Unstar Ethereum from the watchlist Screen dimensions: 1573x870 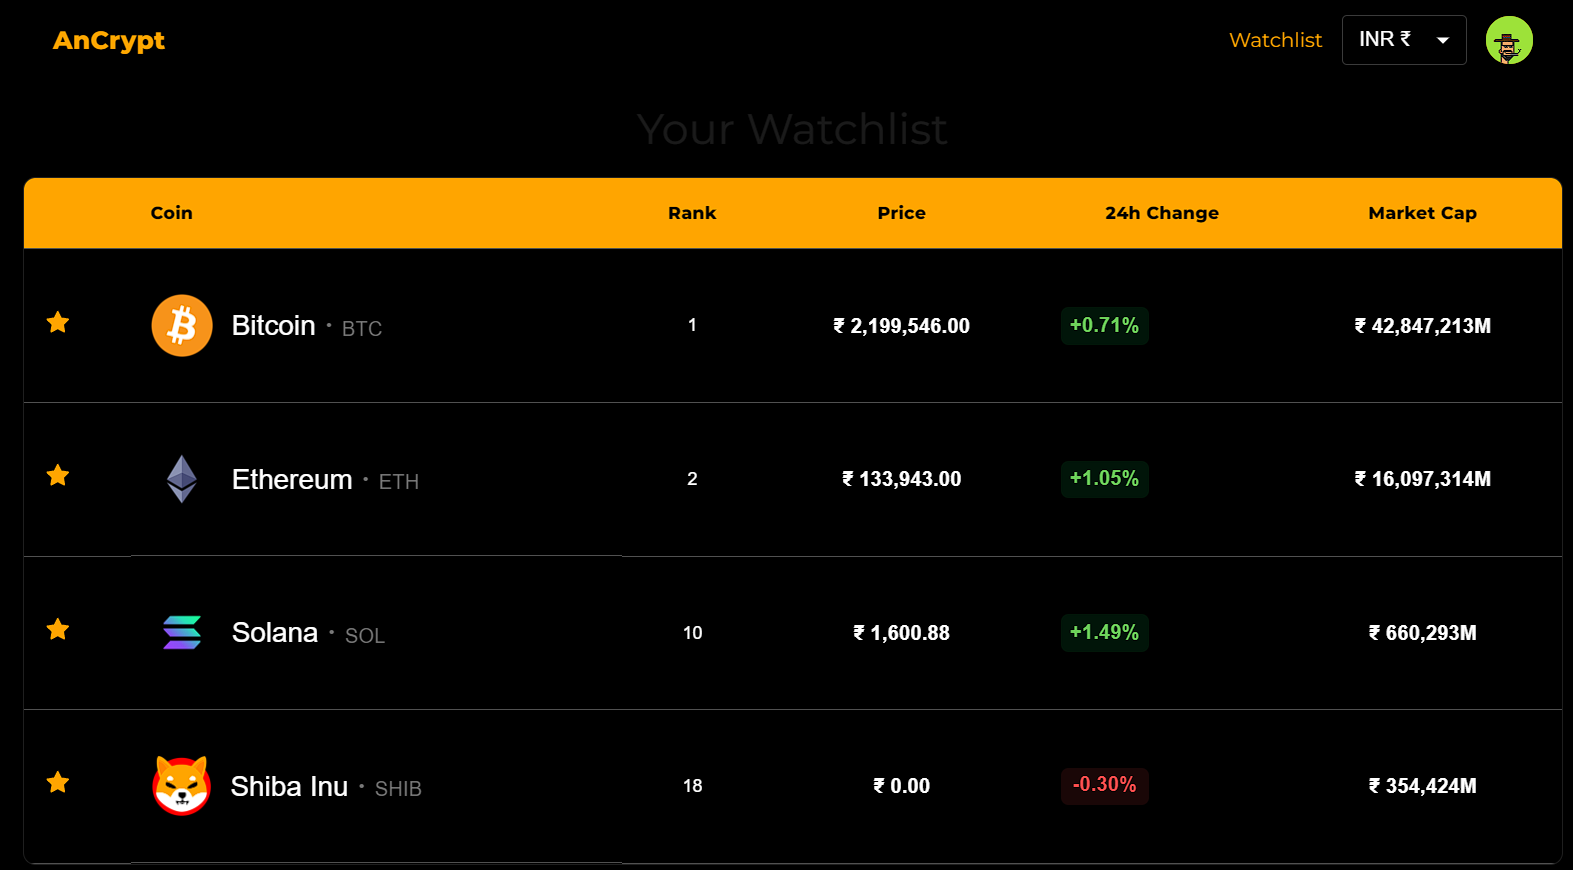(x=58, y=475)
